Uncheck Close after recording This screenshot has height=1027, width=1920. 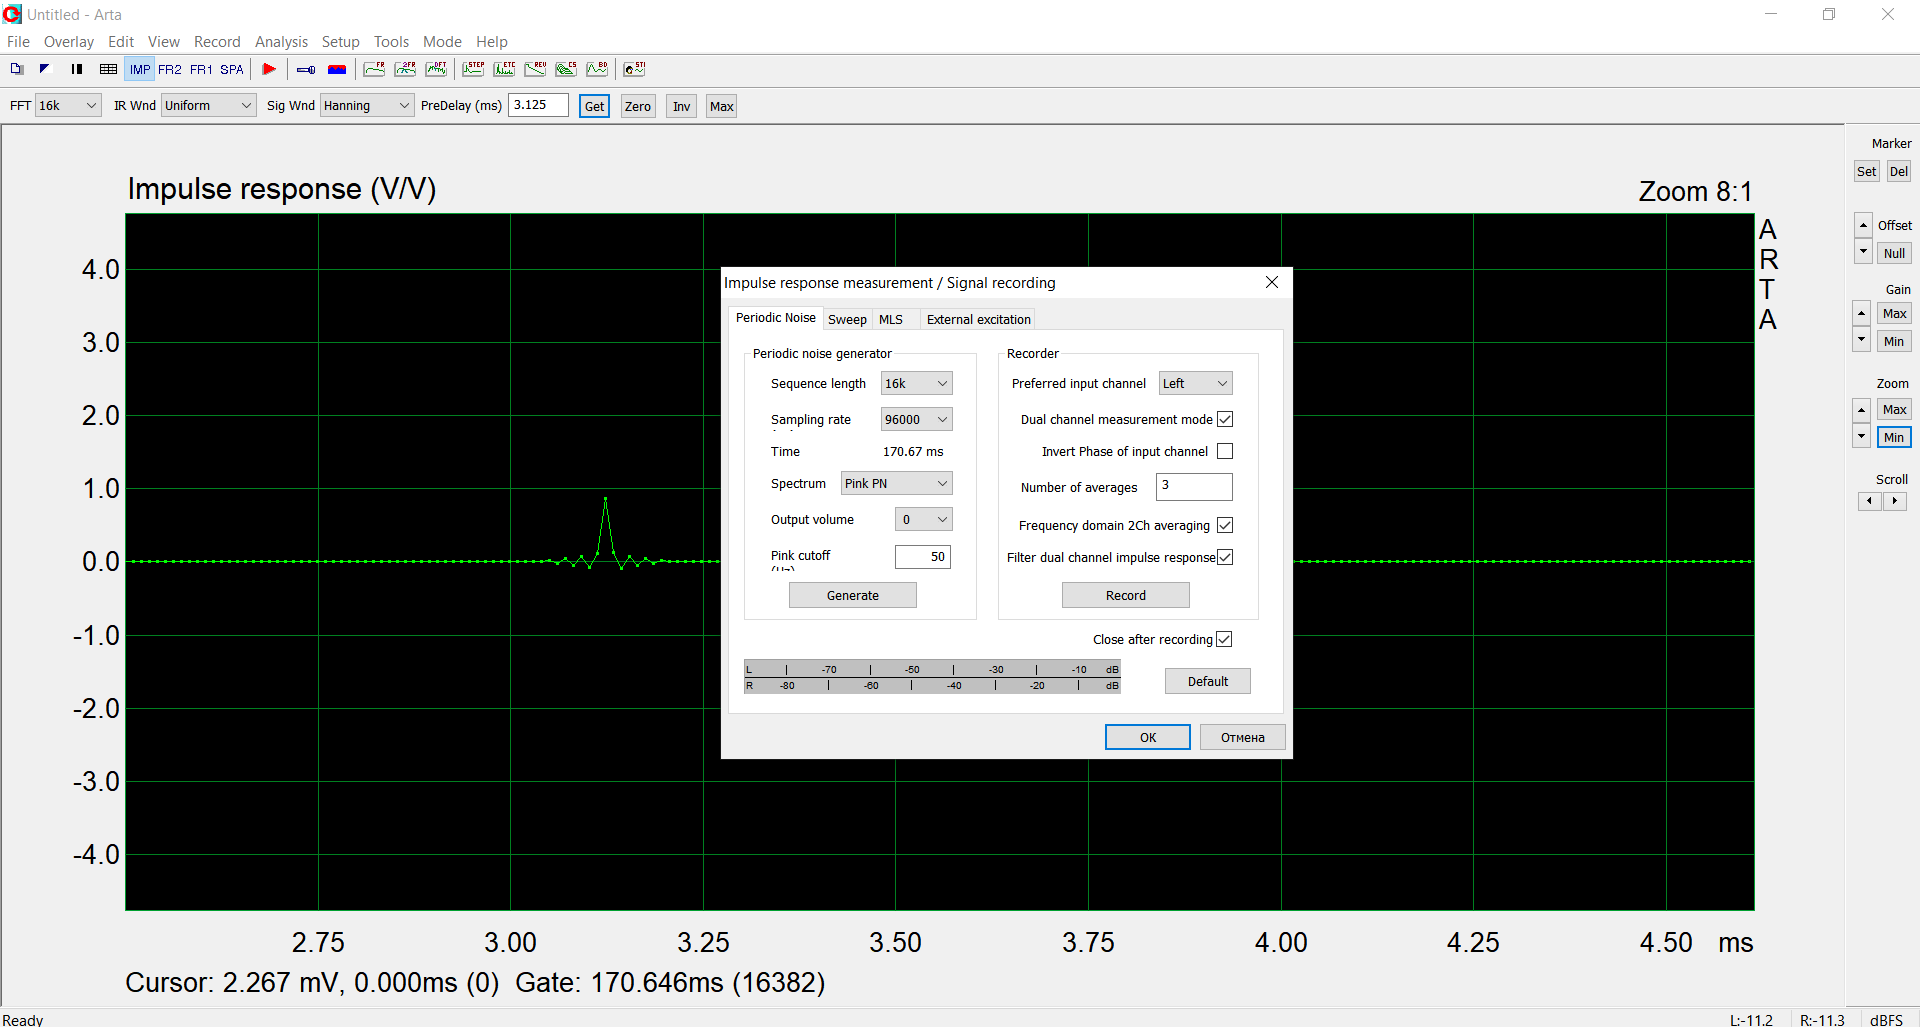tap(1224, 640)
